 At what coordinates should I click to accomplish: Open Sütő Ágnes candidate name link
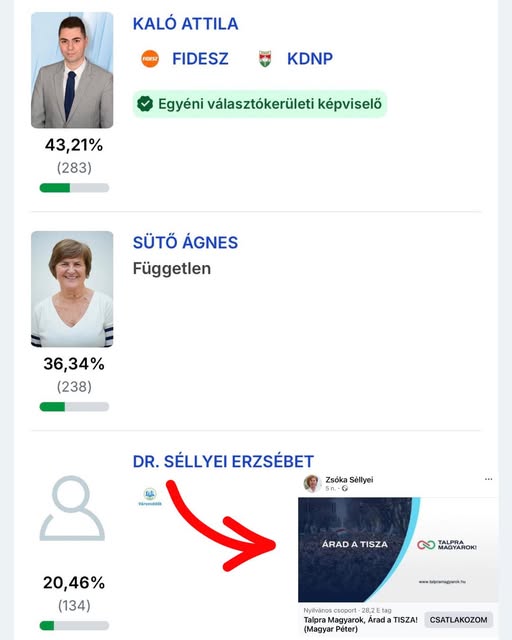[185, 242]
